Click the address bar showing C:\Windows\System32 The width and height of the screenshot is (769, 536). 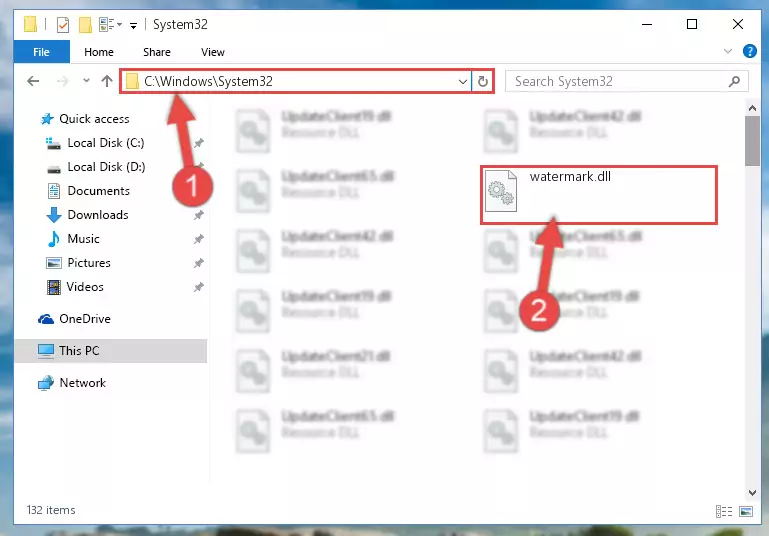[296, 81]
